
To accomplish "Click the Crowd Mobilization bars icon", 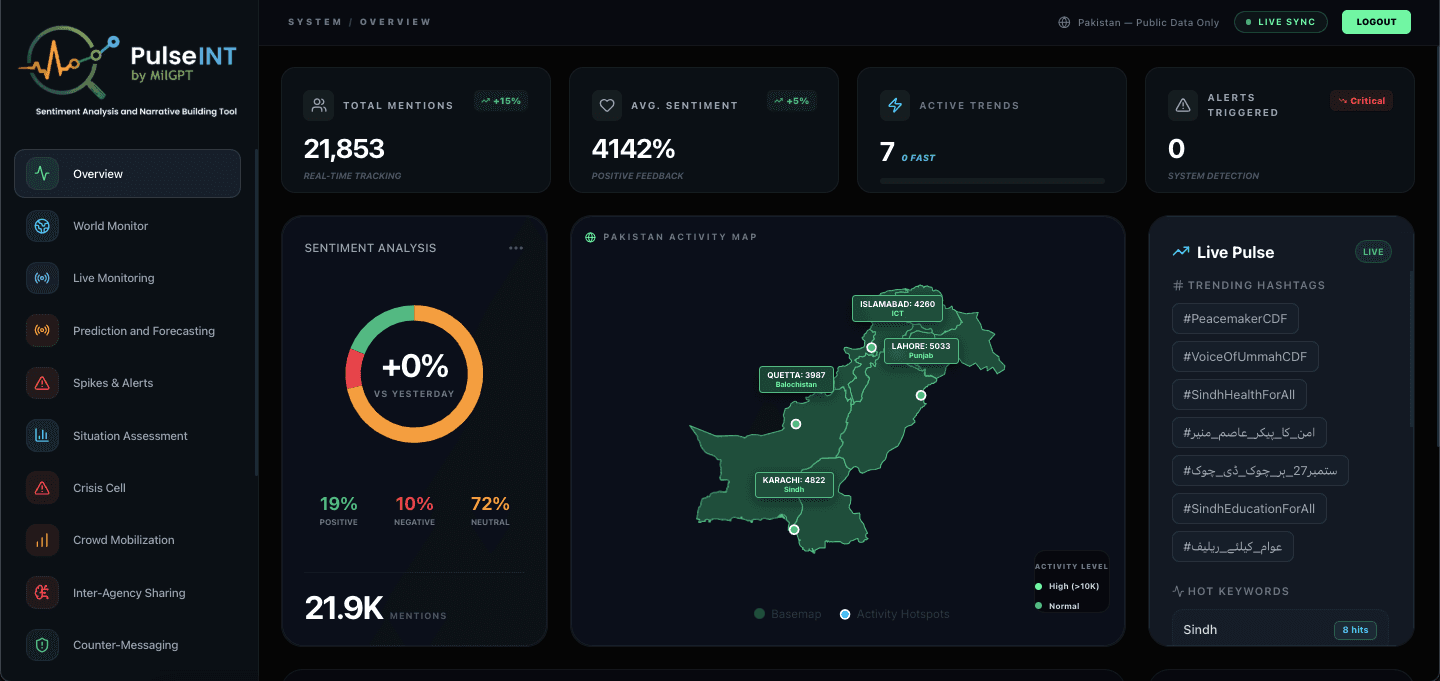I will (x=42, y=540).
